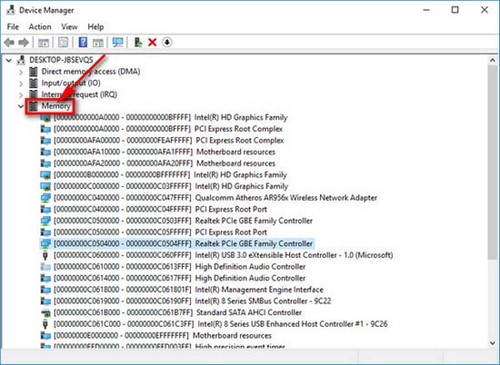Click the DESKTOP-JBSEVQS computer icon
Screen dimensions: 500x365
point(21,60)
